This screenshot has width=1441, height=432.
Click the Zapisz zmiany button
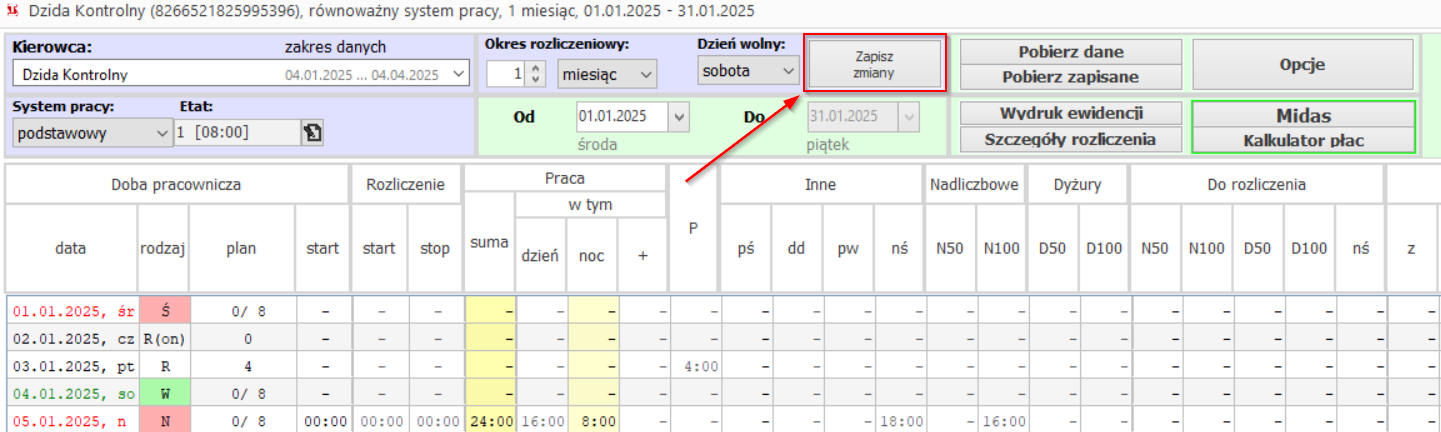coord(874,65)
